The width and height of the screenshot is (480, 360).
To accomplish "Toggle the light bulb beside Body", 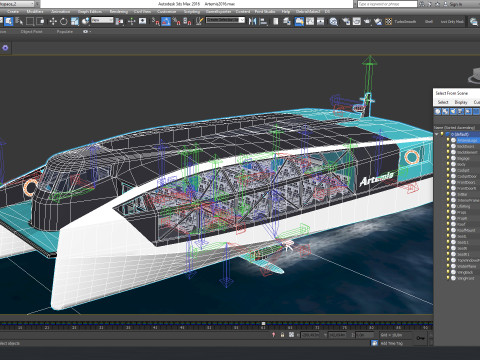I will [x=448, y=164].
